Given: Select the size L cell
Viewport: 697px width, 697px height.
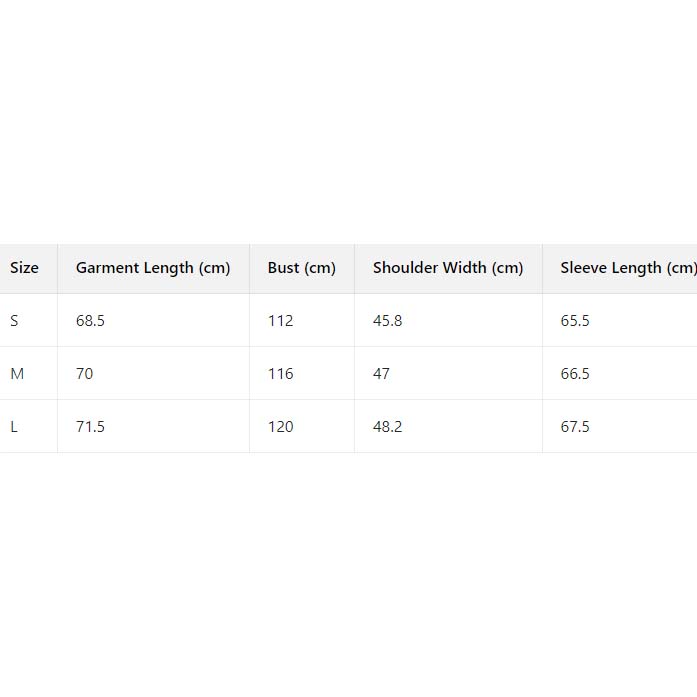Looking at the screenshot, I should pyautogui.click(x=15, y=427).
